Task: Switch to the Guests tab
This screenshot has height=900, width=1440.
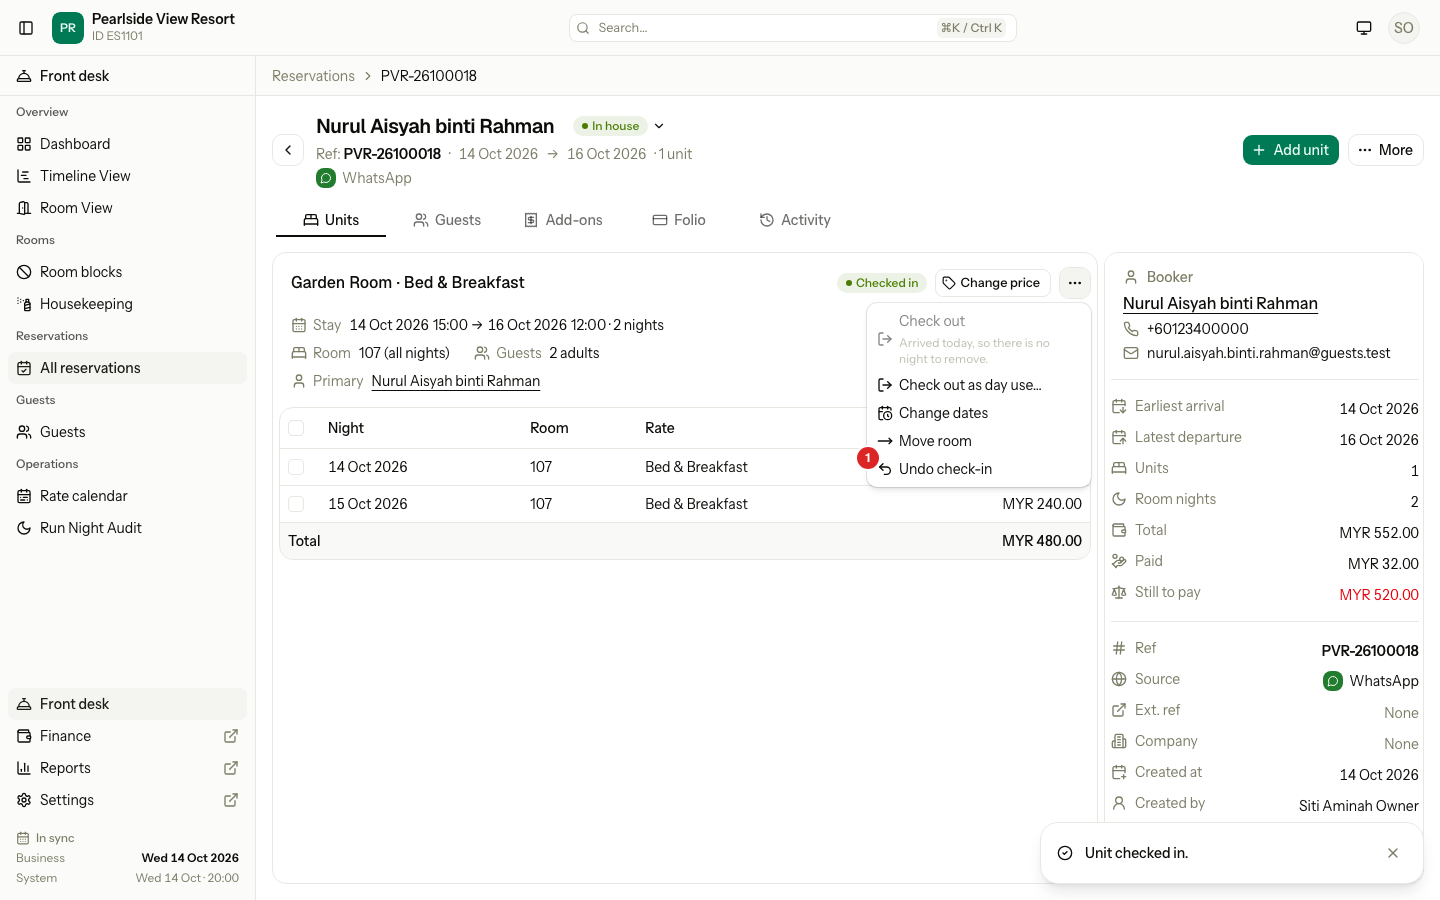Action: pyautogui.click(x=447, y=220)
